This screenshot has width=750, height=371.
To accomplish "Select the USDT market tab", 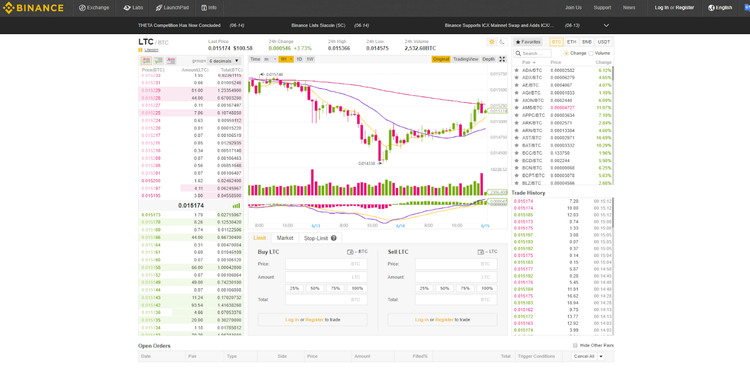I will [604, 42].
